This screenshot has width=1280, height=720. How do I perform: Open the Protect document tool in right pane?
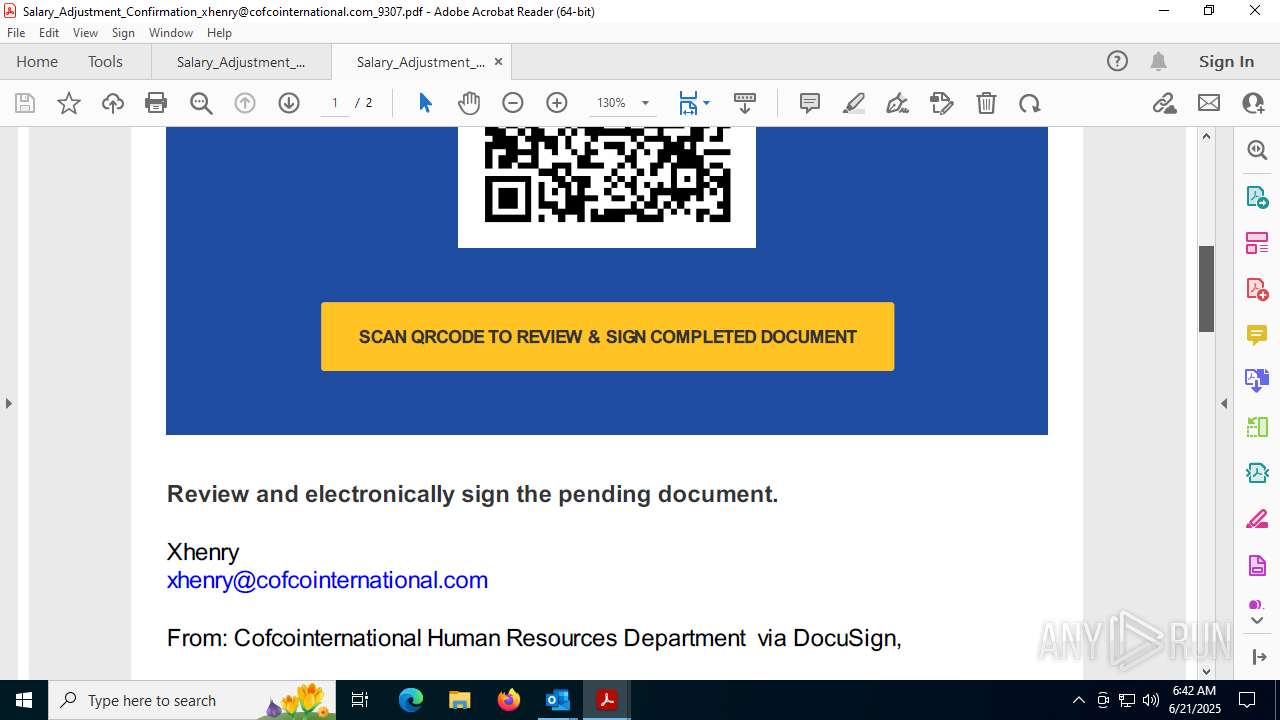pyautogui.click(x=1257, y=566)
